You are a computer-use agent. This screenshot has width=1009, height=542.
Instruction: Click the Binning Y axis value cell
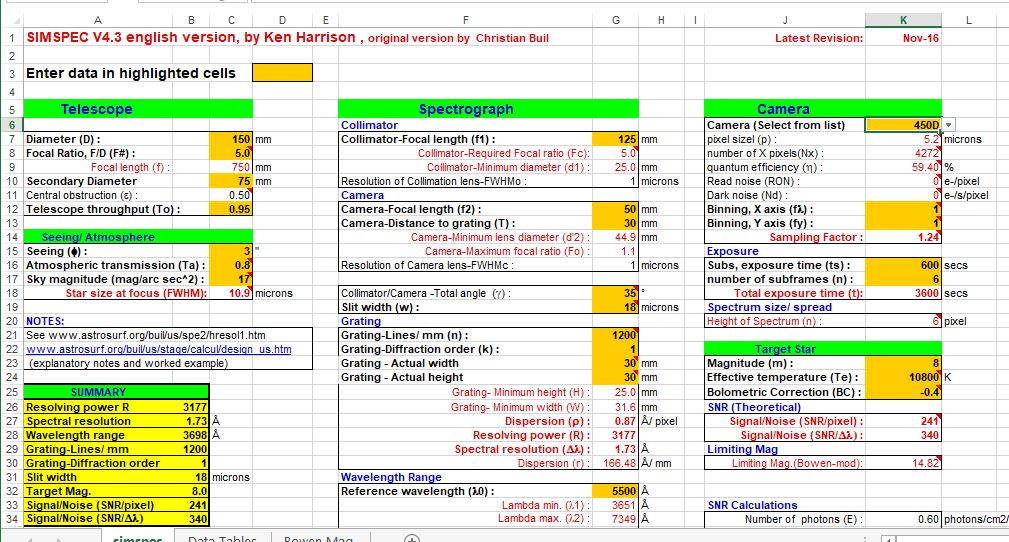tap(903, 223)
